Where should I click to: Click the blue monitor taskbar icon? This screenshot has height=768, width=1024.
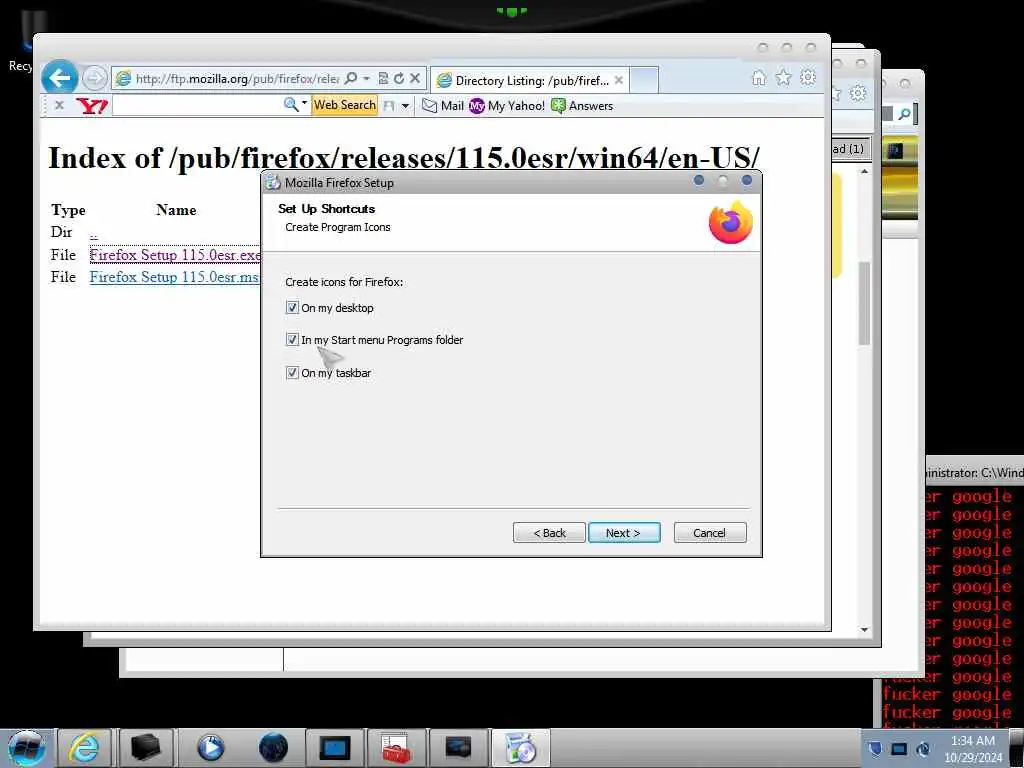pyautogui.click(x=334, y=748)
